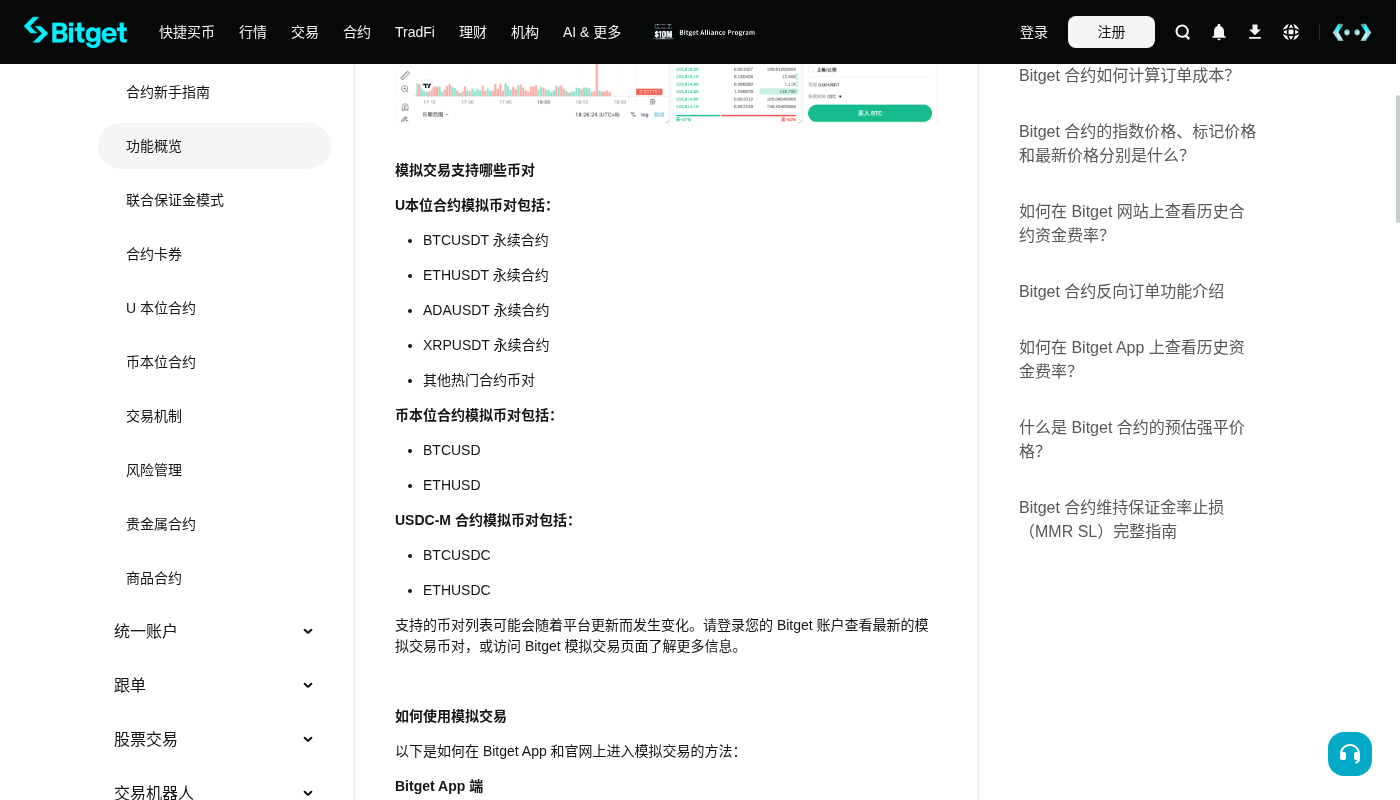
Task: Open the headset support chat button
Action: tap(1350, 754)
